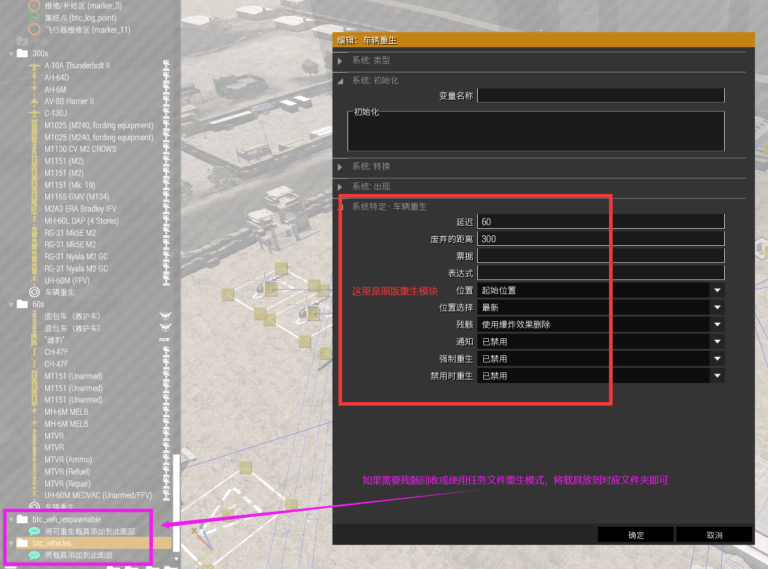Screen dimensions: 768x569
Task: Select the M1165 GMV (M134) entry
Action: [x=76, y=197]
